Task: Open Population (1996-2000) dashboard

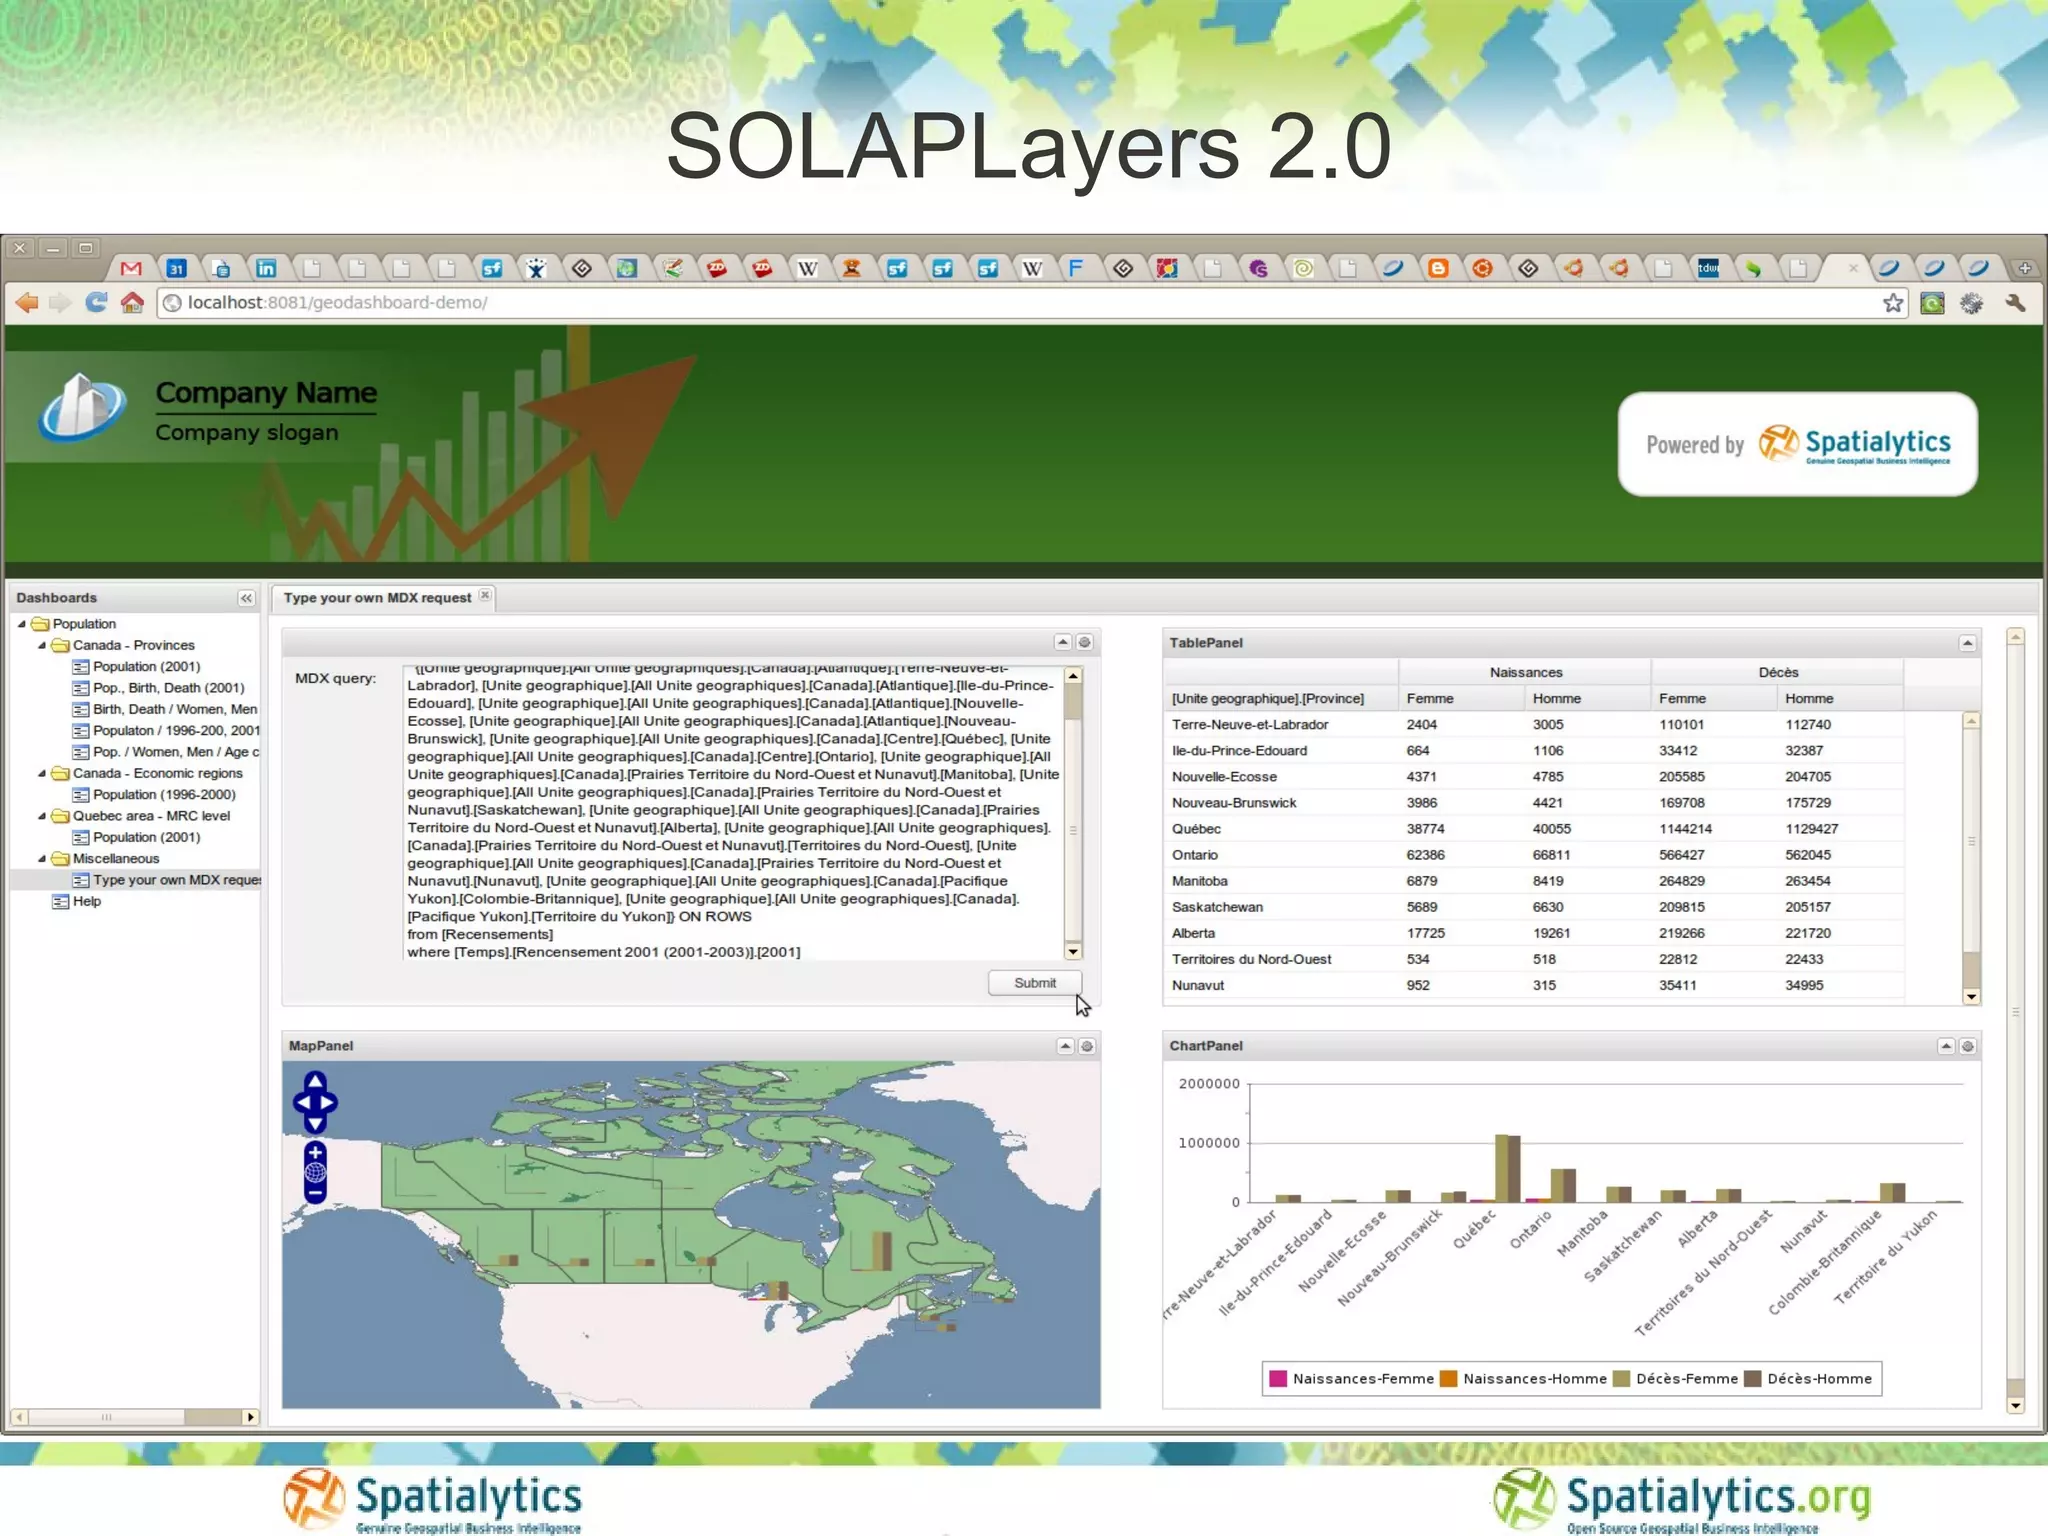Action: click(x=164, y=795)
